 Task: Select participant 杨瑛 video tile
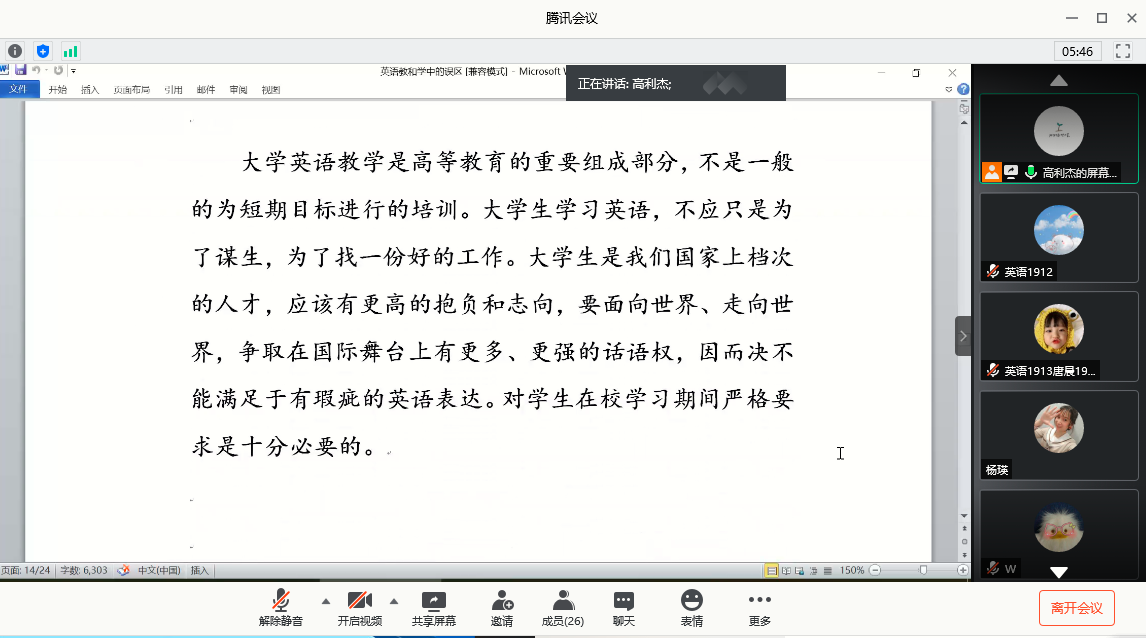tap(1058, 434)
